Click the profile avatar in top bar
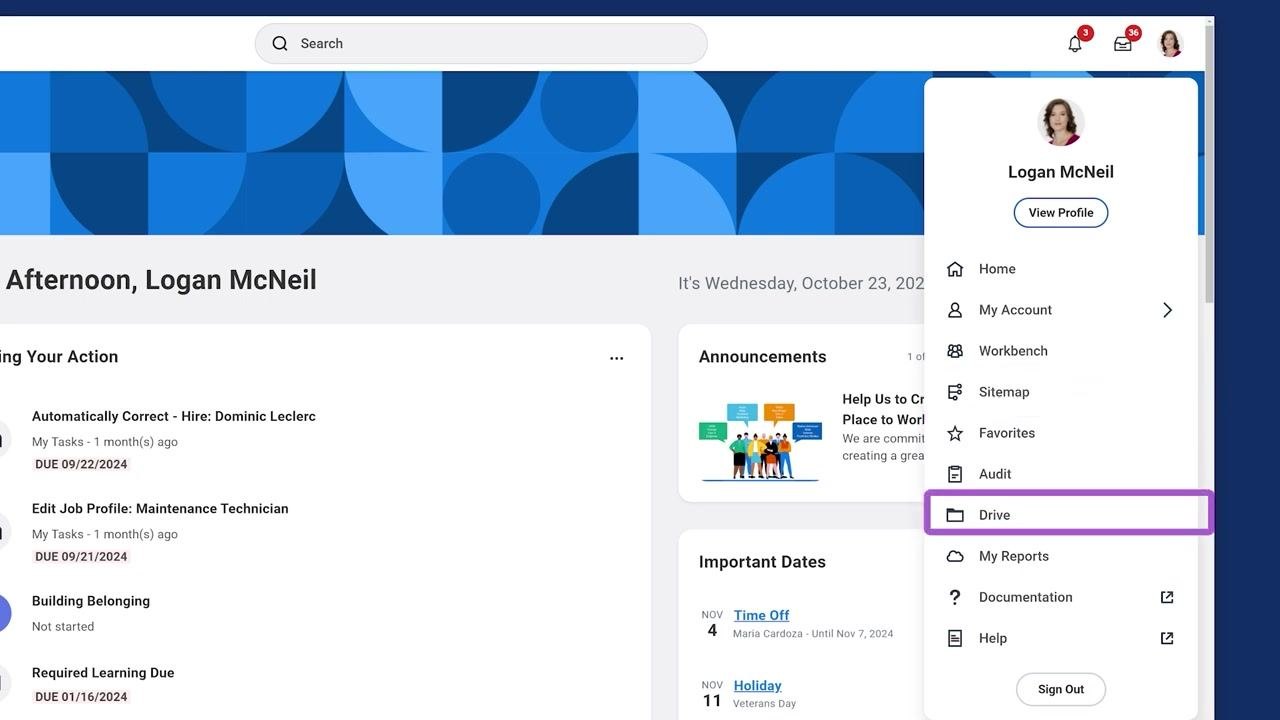Image resolution: width=1280 pixels, height=720 pixels. [x=1170, y=43]
